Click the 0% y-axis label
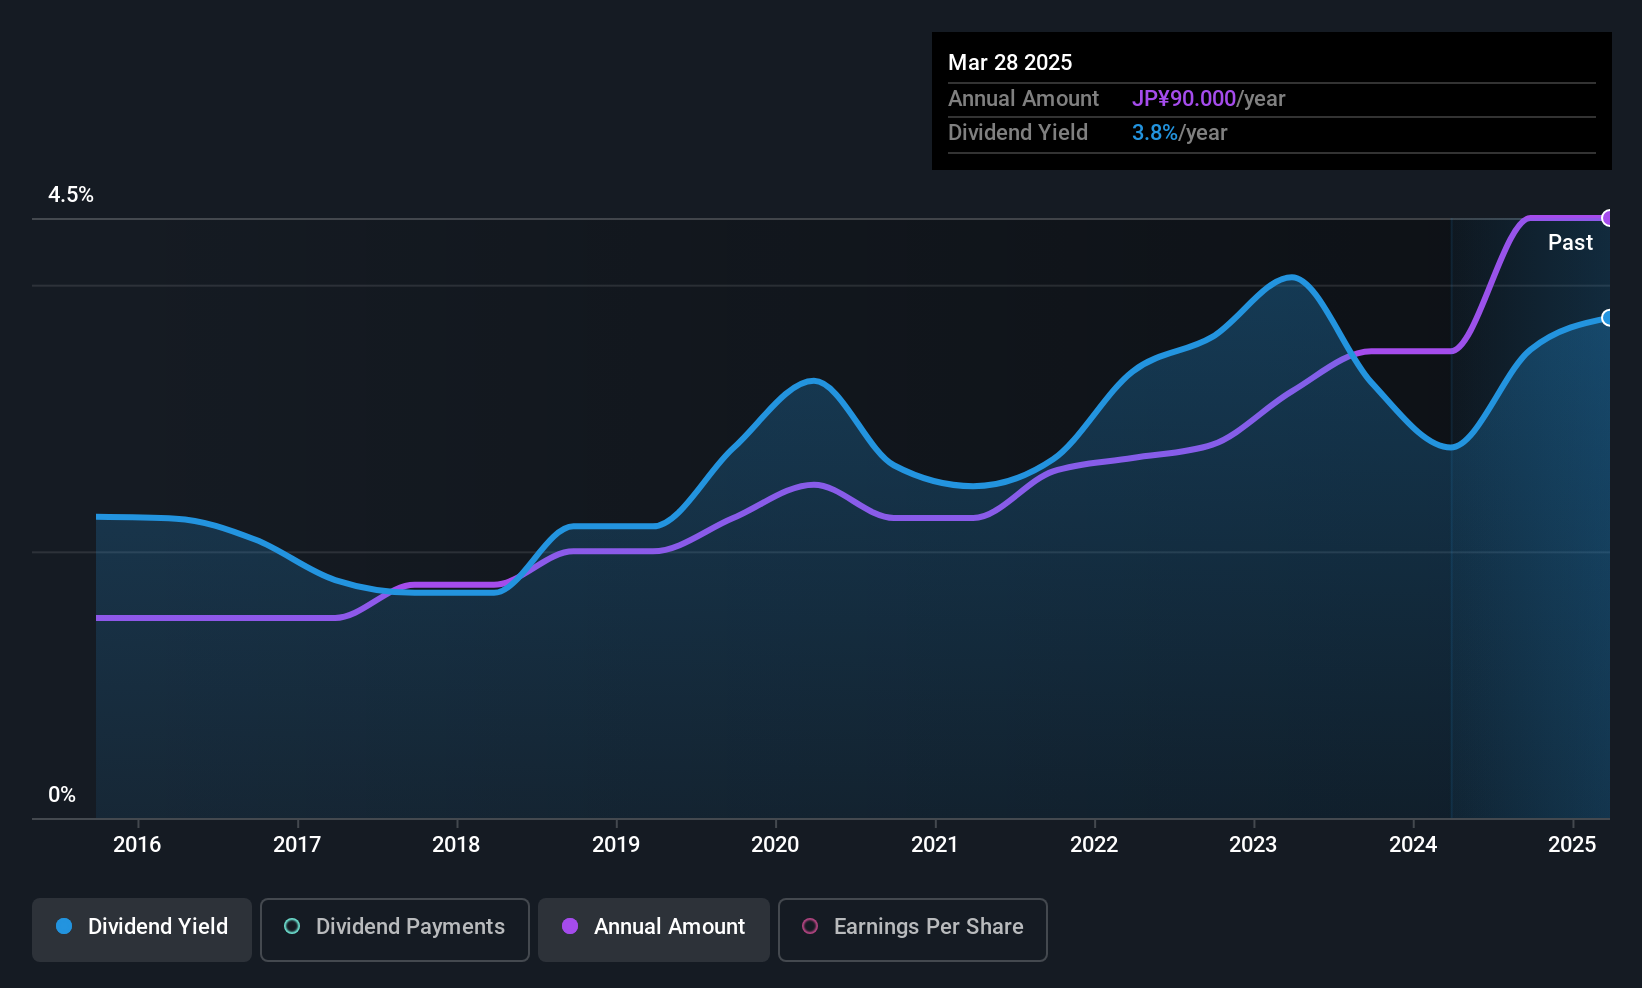1642x988 pixels. [62, 795]
